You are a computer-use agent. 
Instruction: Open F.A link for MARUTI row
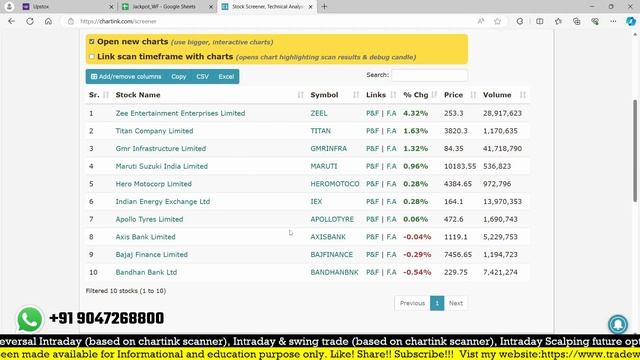point(391,166)
